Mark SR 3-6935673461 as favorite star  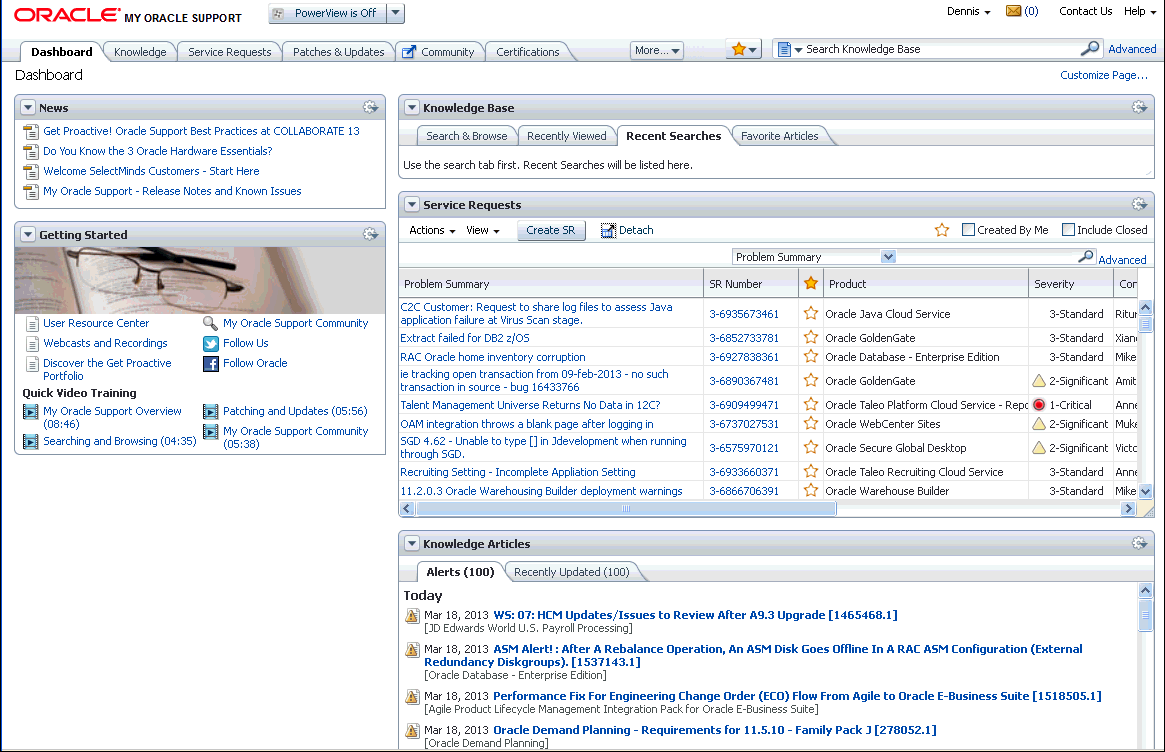(x=811, y=314)
